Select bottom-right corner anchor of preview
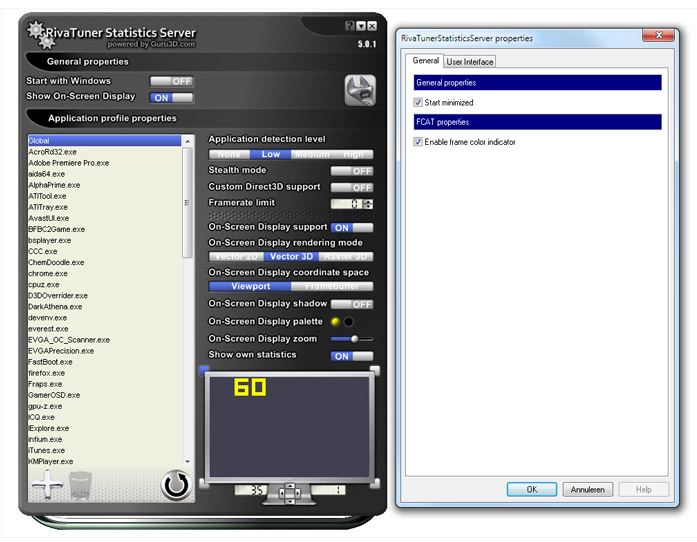697x542 pixels. [375, 483]
